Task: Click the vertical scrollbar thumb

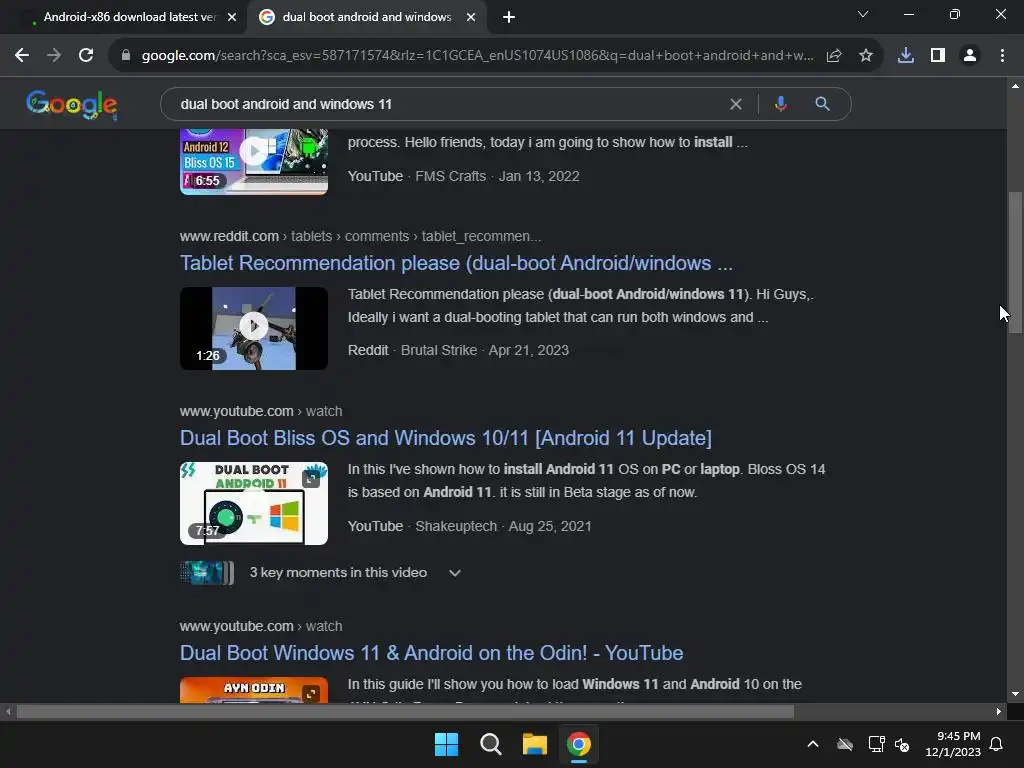Action: 1015,263
